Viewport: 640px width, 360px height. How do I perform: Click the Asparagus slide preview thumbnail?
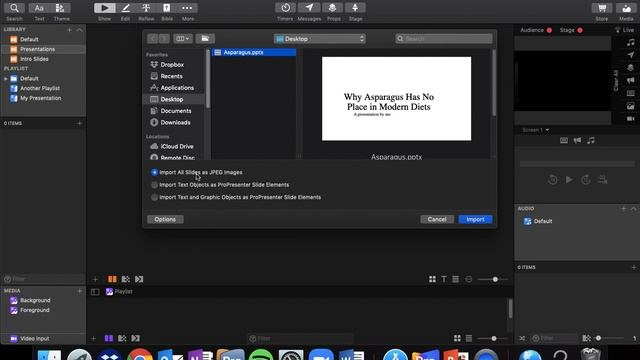pos(396,99)
